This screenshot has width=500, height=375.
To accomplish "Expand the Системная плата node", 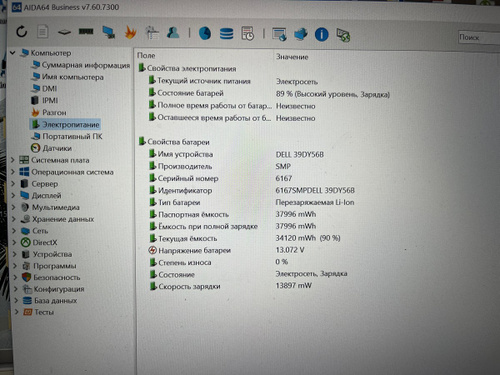I will coord(13,160).
